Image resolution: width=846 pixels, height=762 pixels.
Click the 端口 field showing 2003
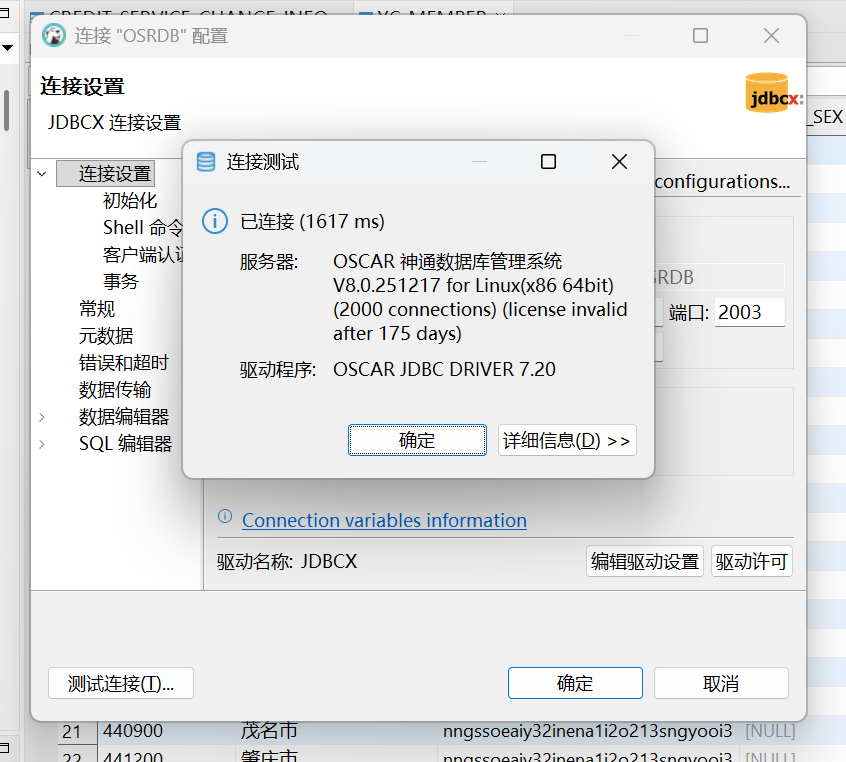click(749, 312)
